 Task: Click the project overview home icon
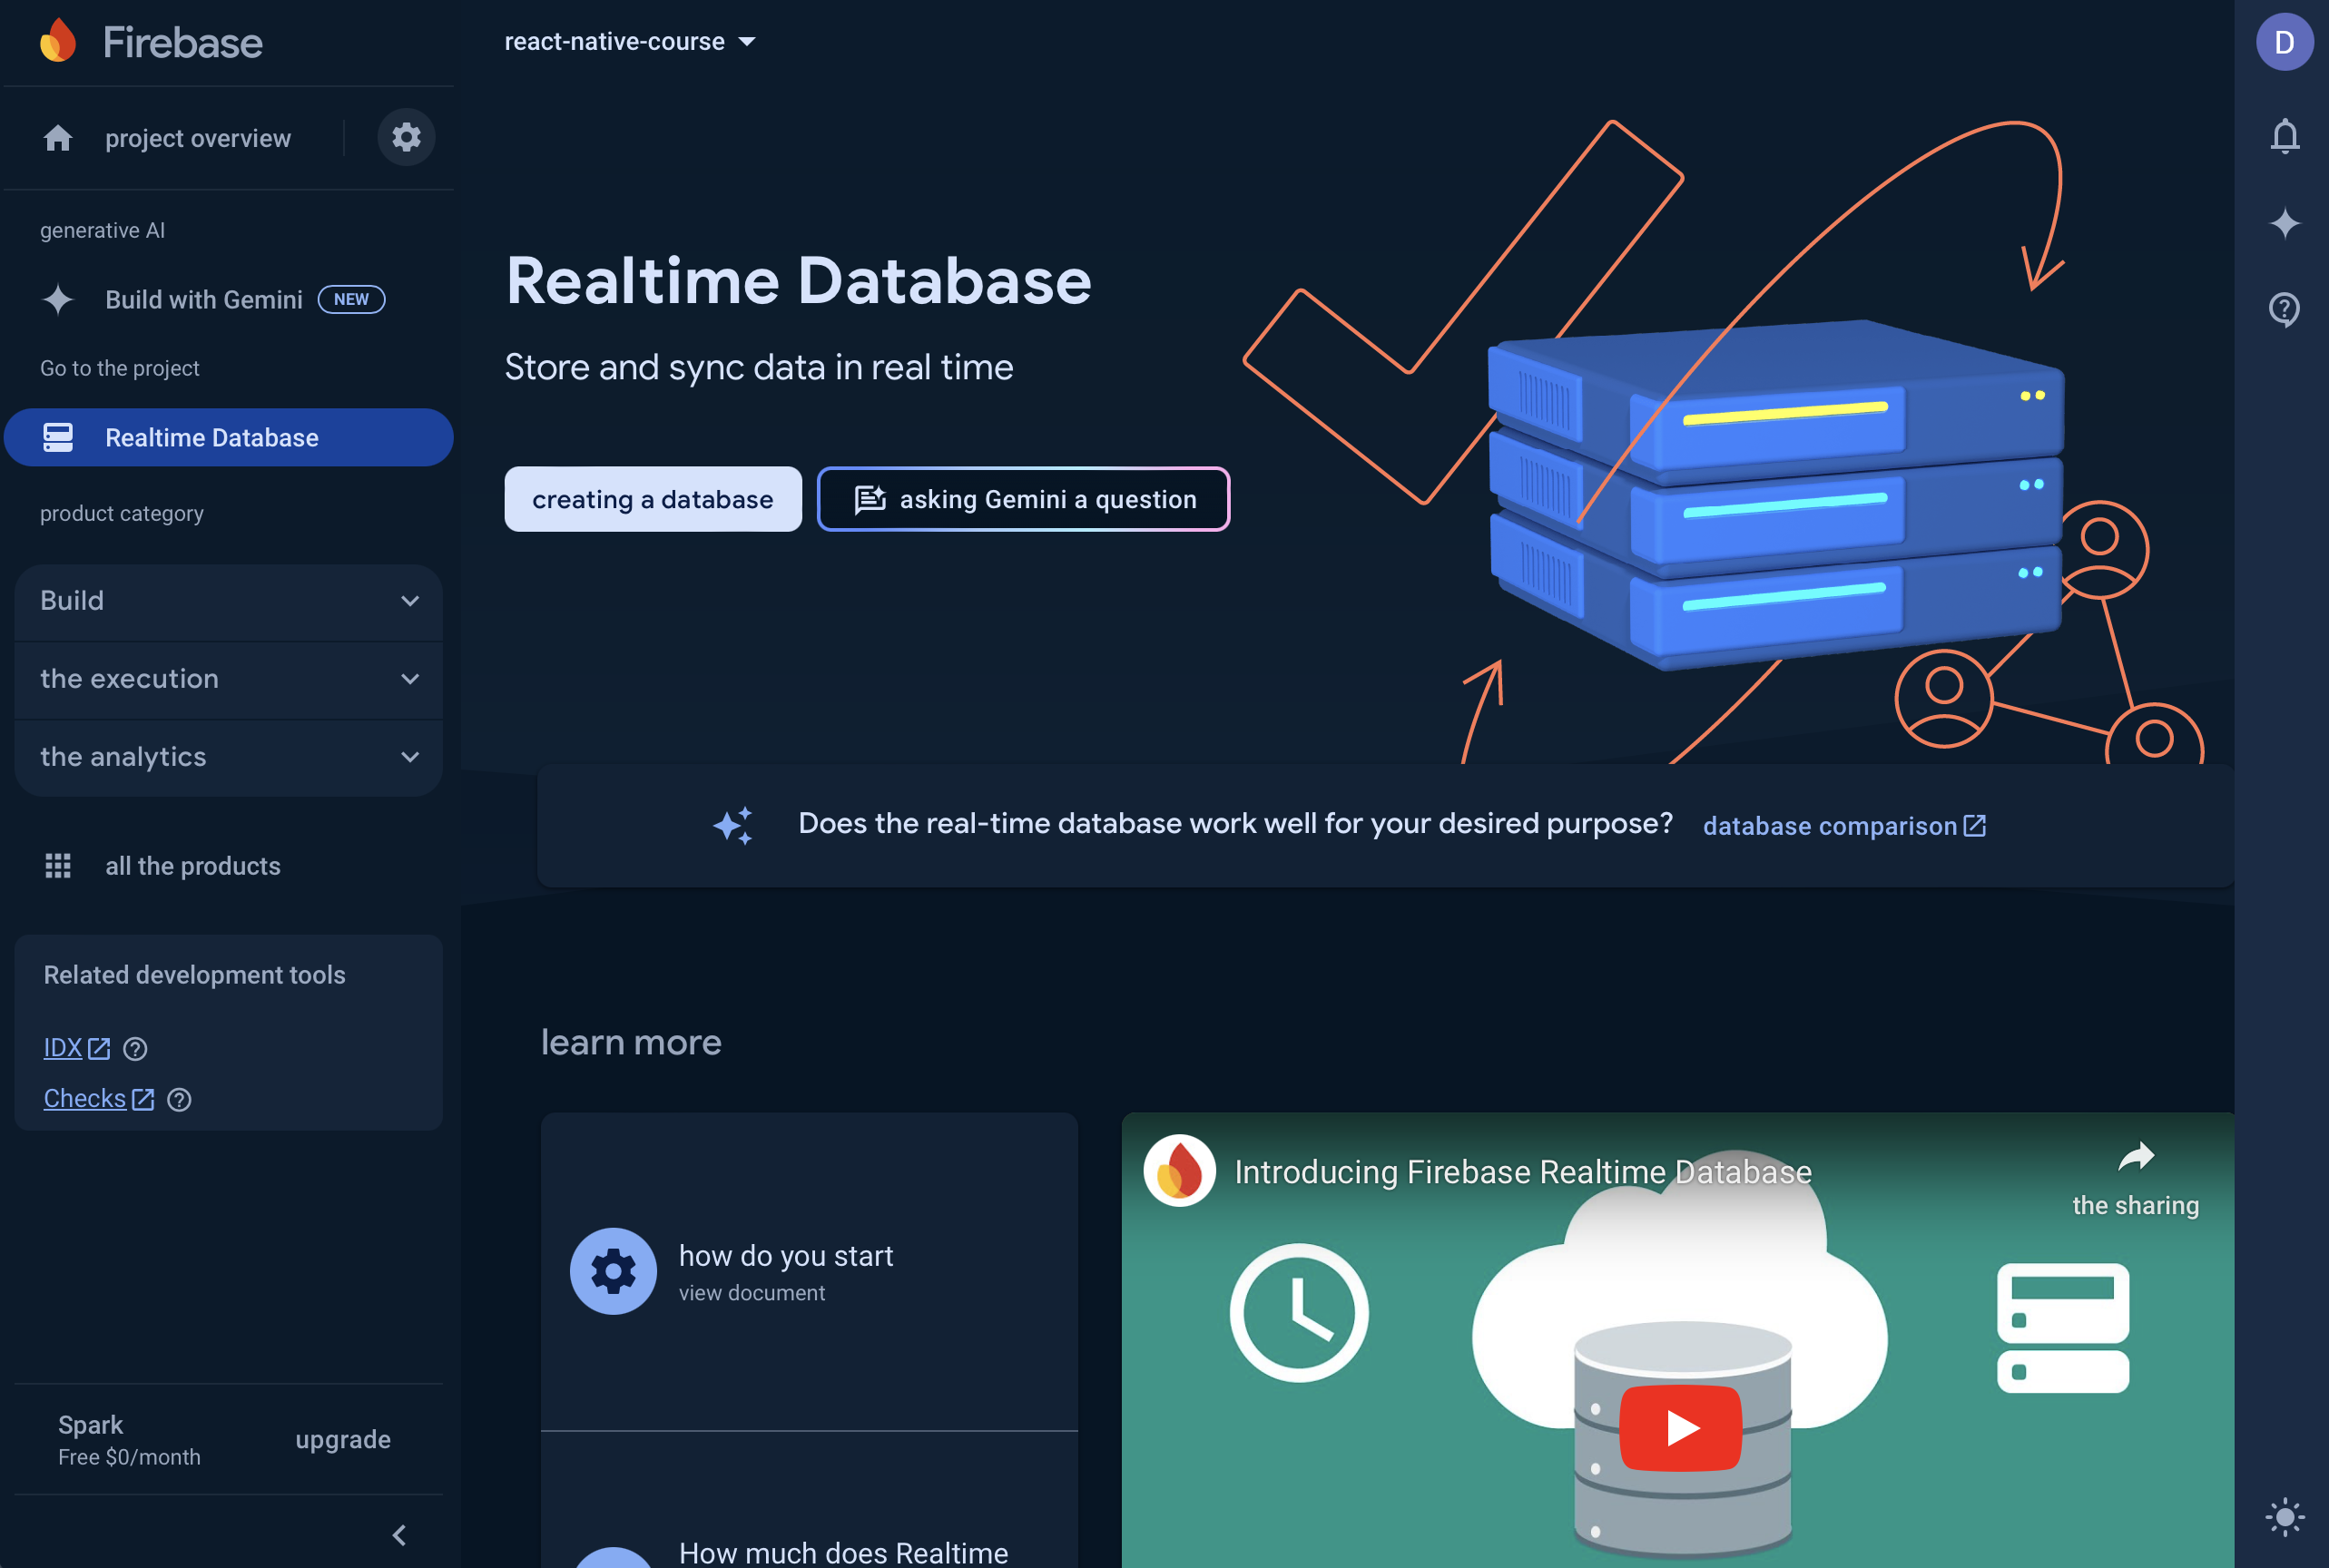pos(58,138)
